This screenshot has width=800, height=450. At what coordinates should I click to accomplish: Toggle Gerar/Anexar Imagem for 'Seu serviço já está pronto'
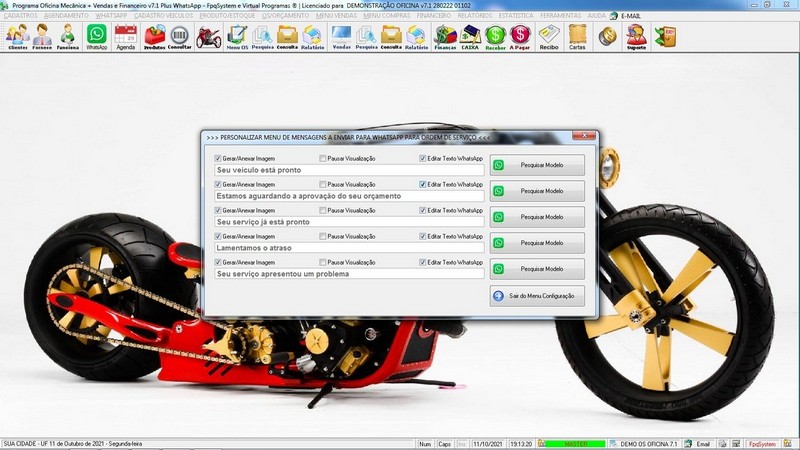point(218,210)
